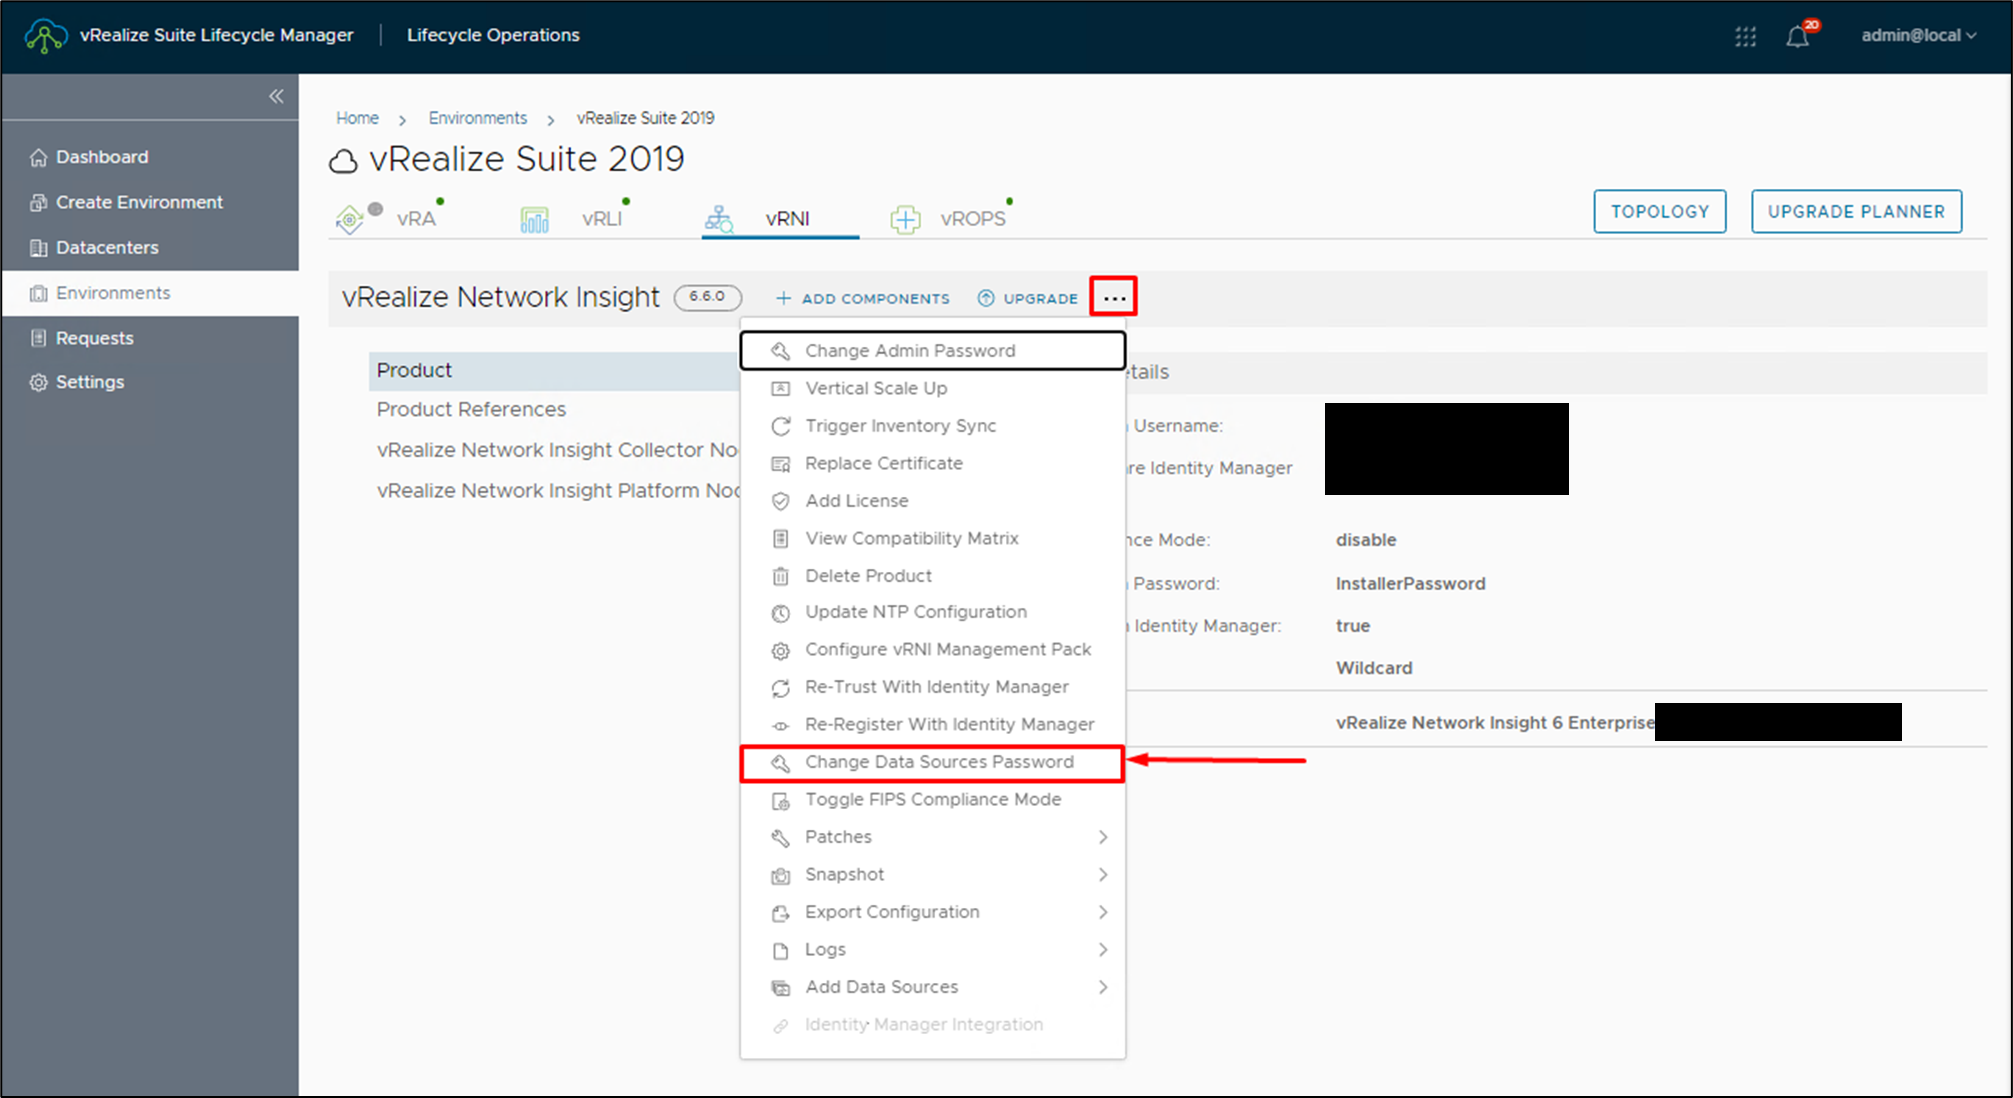
Task: Choose Change Data Sources Password
Action: point(933,763)
